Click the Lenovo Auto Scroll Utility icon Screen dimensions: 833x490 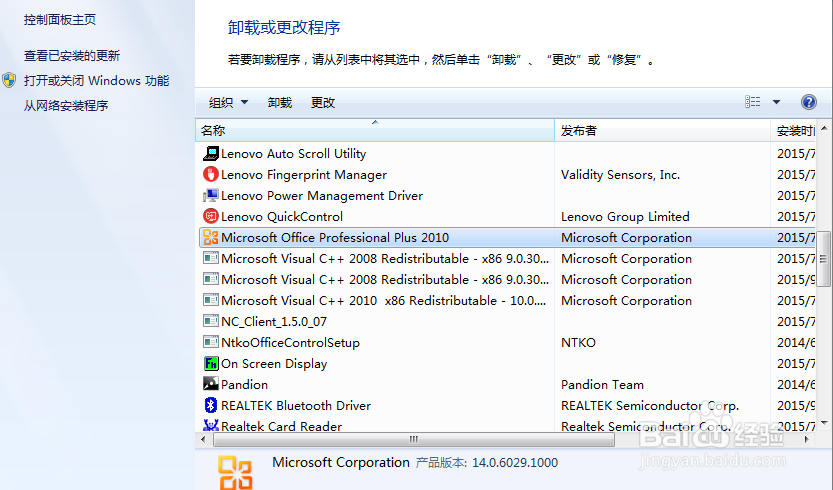coord(210,154)
